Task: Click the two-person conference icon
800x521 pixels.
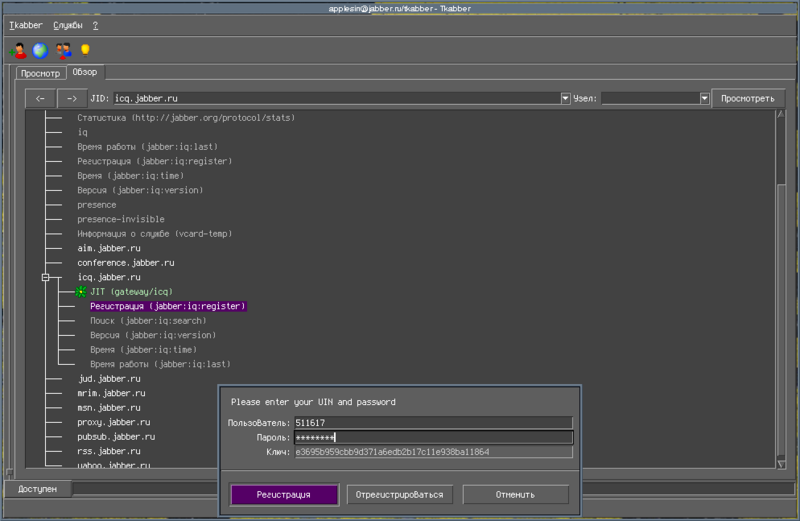Action: point(63,50)
